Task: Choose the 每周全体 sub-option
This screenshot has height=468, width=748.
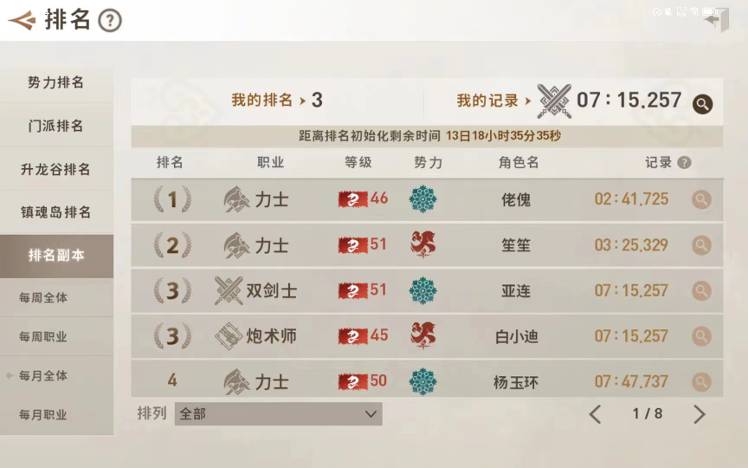Action: [43, 298]
